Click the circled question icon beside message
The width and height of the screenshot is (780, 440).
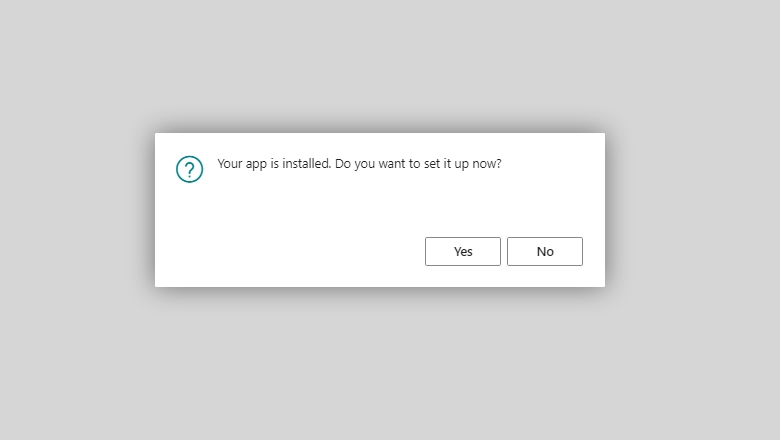click(190, 169)
